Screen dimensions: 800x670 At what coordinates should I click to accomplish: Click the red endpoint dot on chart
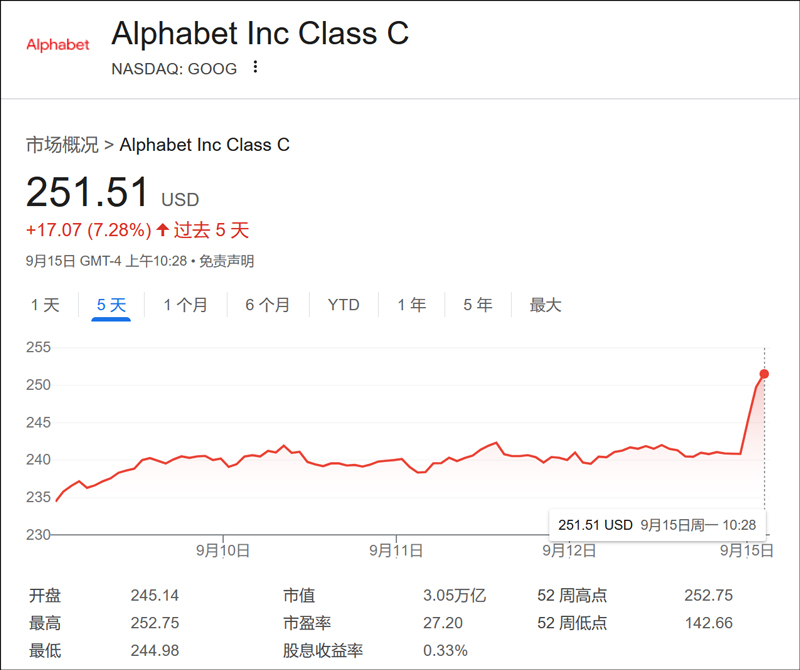tap(764, 374)
